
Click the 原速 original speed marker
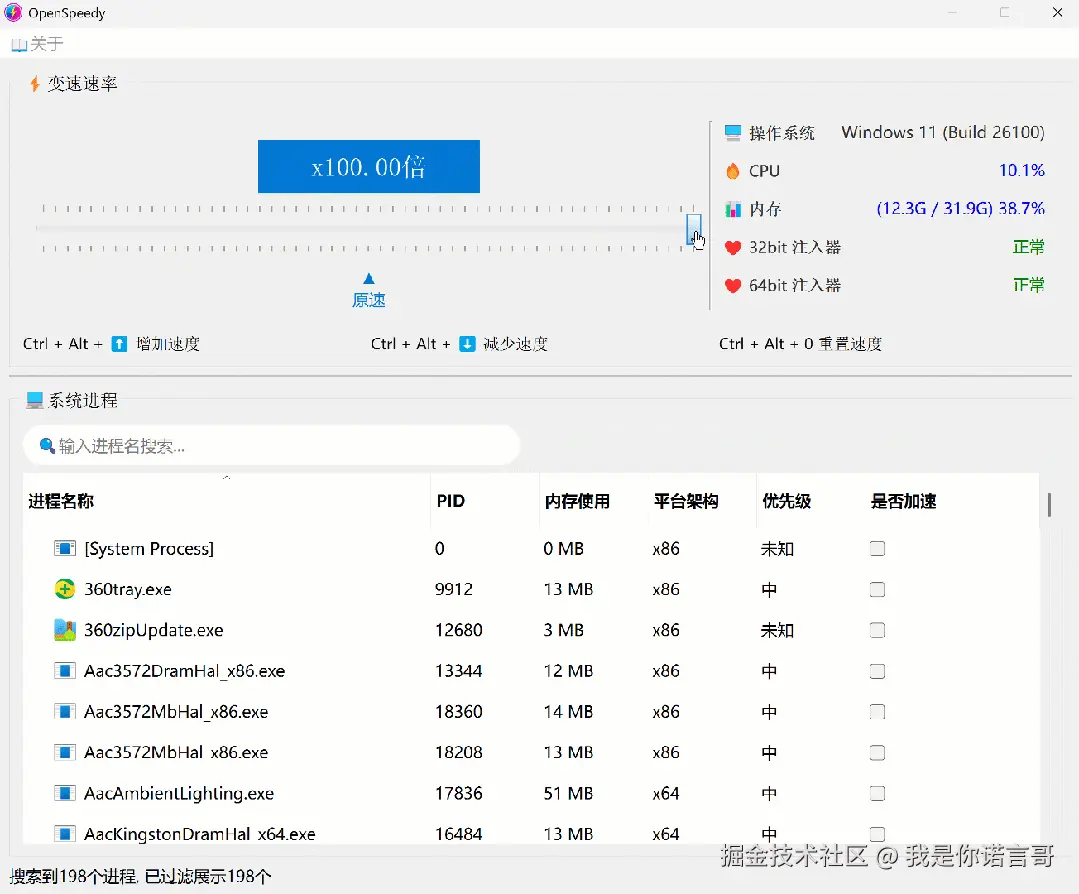369,300
